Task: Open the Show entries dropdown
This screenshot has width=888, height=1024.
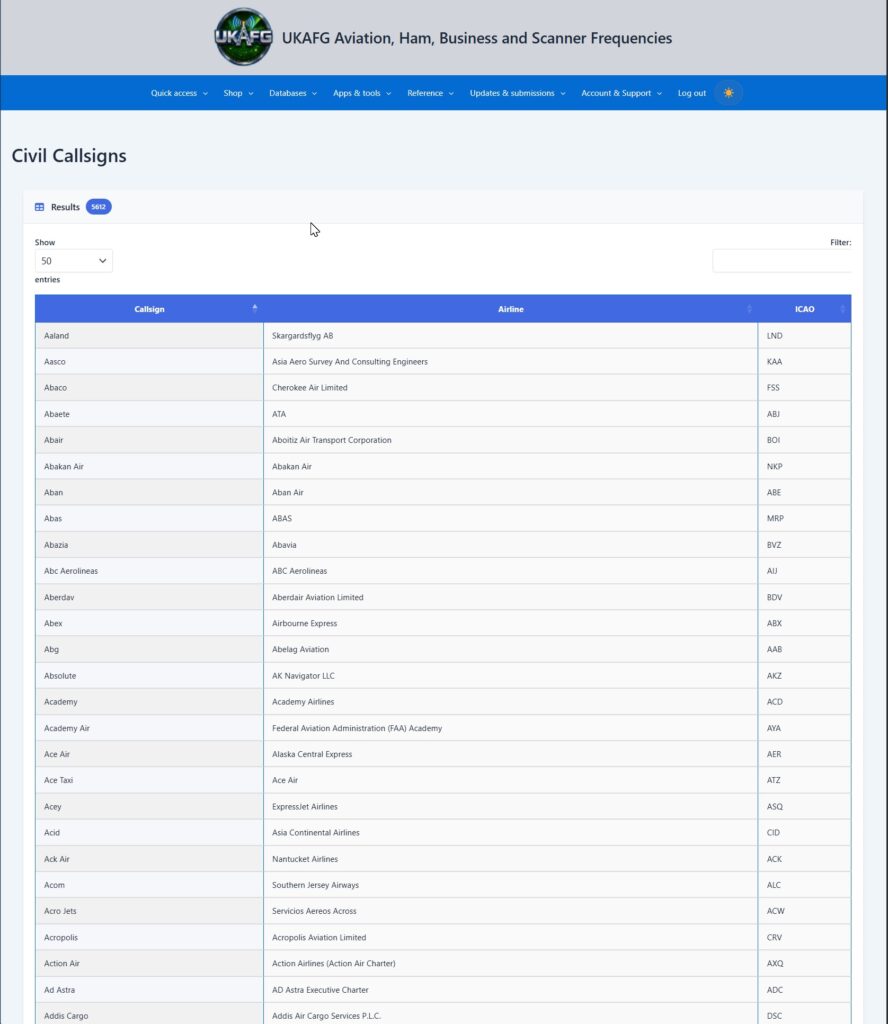Action: pyautogui.click(x=74, y=261)
